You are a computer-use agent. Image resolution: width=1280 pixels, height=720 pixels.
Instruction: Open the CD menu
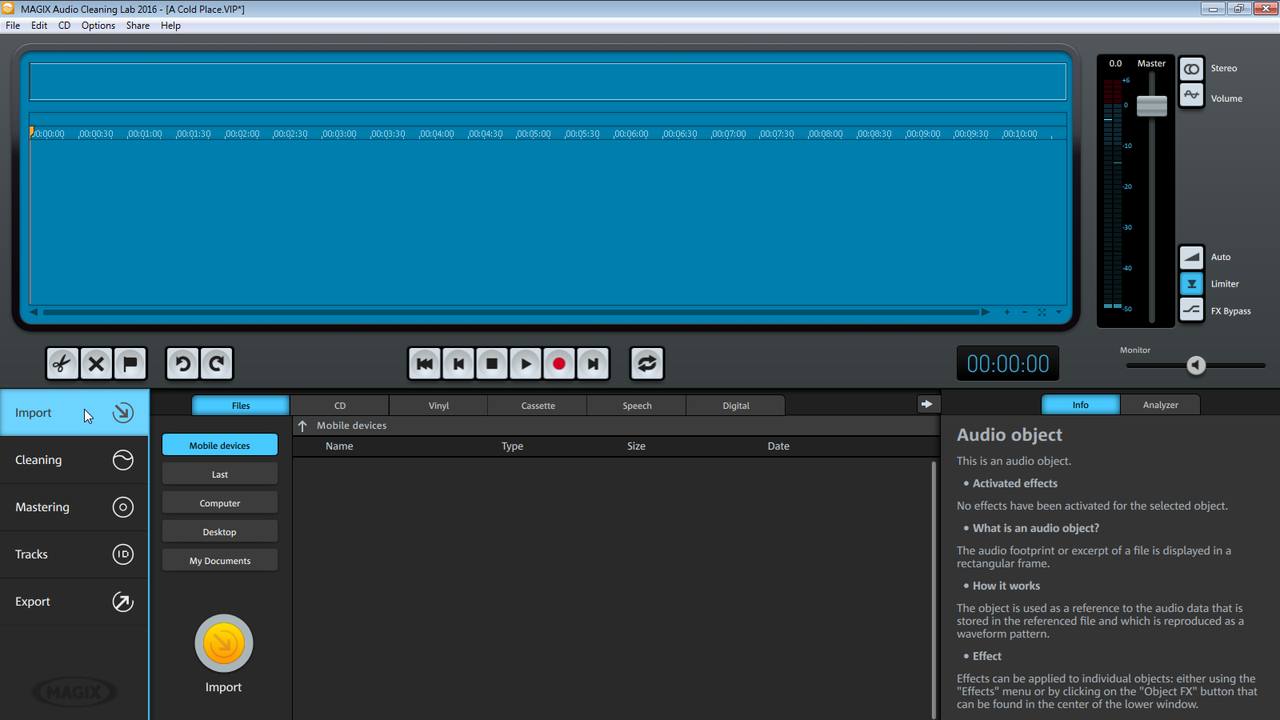(x=64, y=25)
